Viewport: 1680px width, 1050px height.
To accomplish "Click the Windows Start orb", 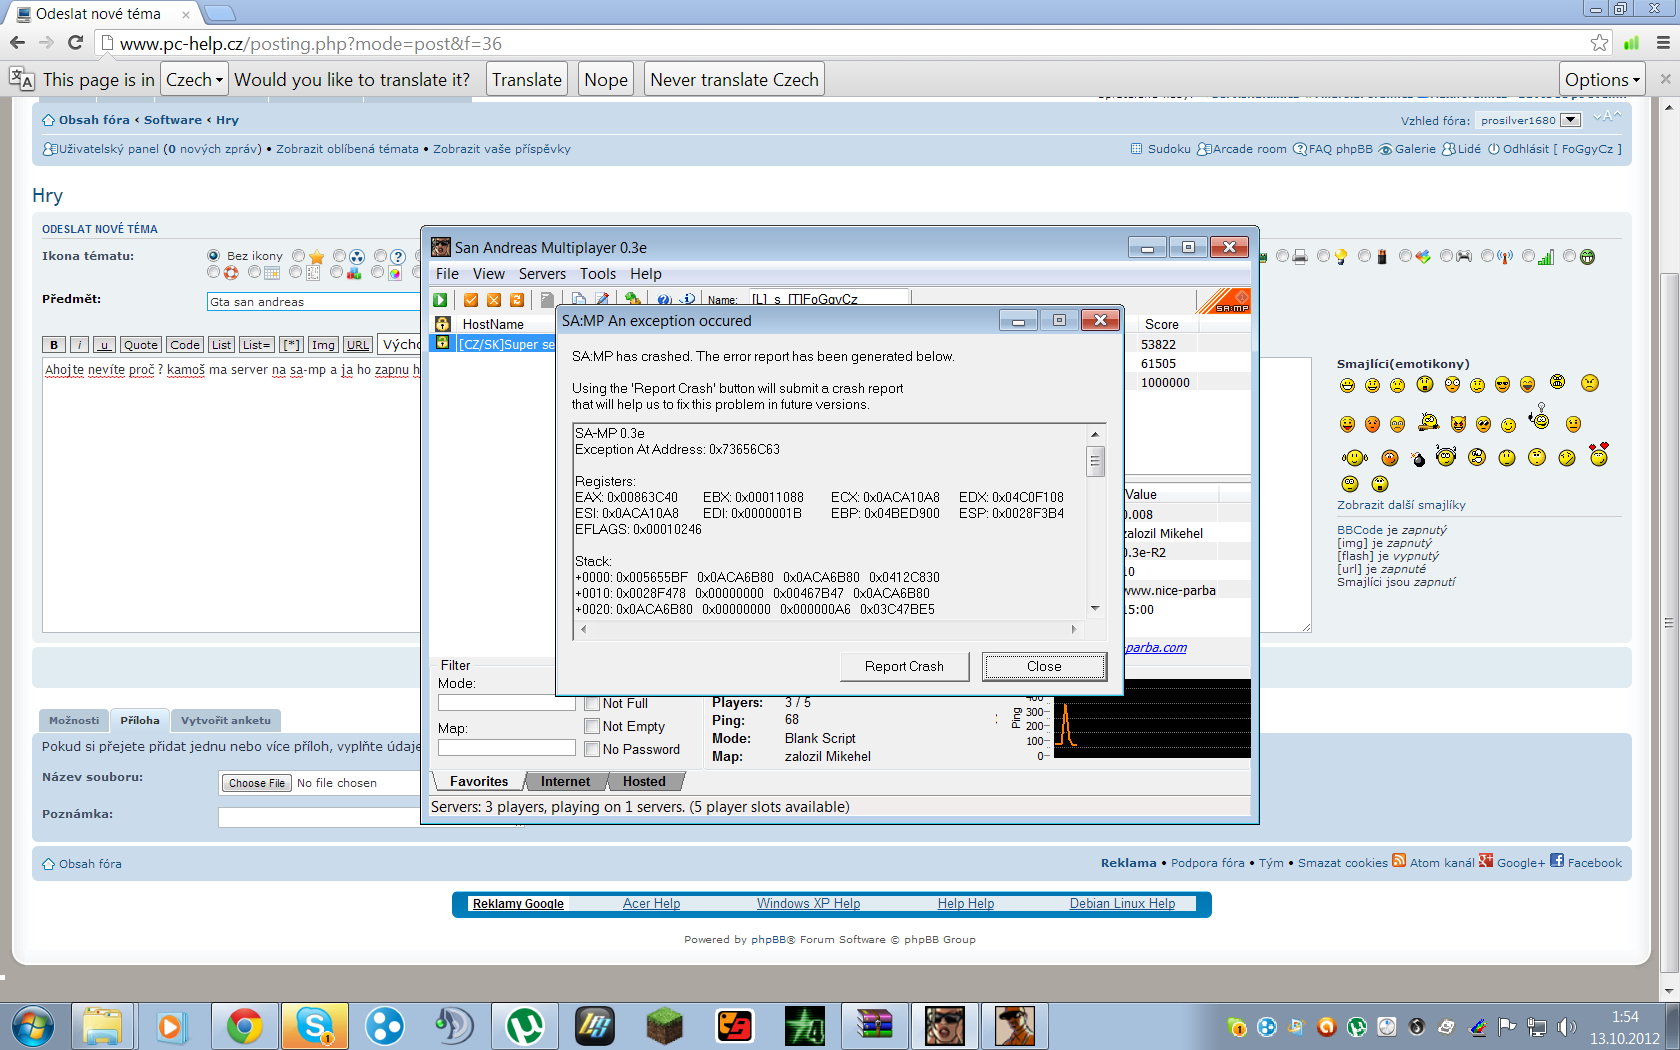I will 32,1026.
